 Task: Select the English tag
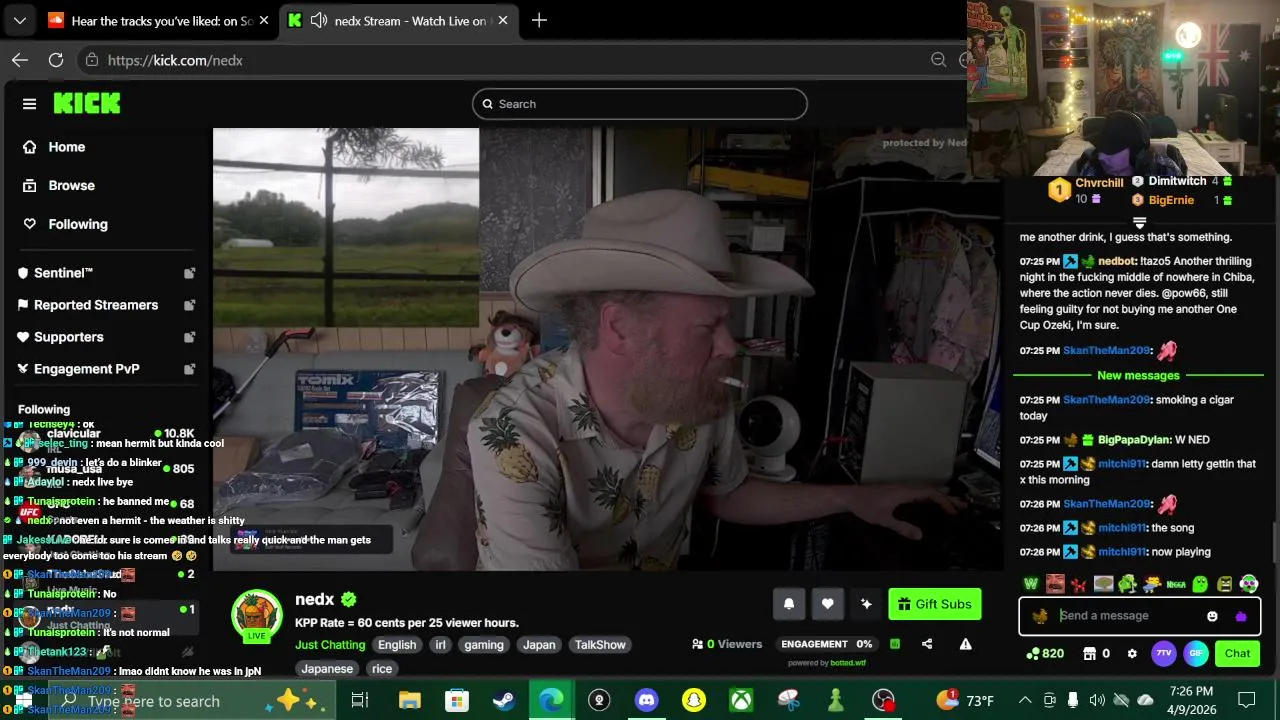(x=397, y=645)
